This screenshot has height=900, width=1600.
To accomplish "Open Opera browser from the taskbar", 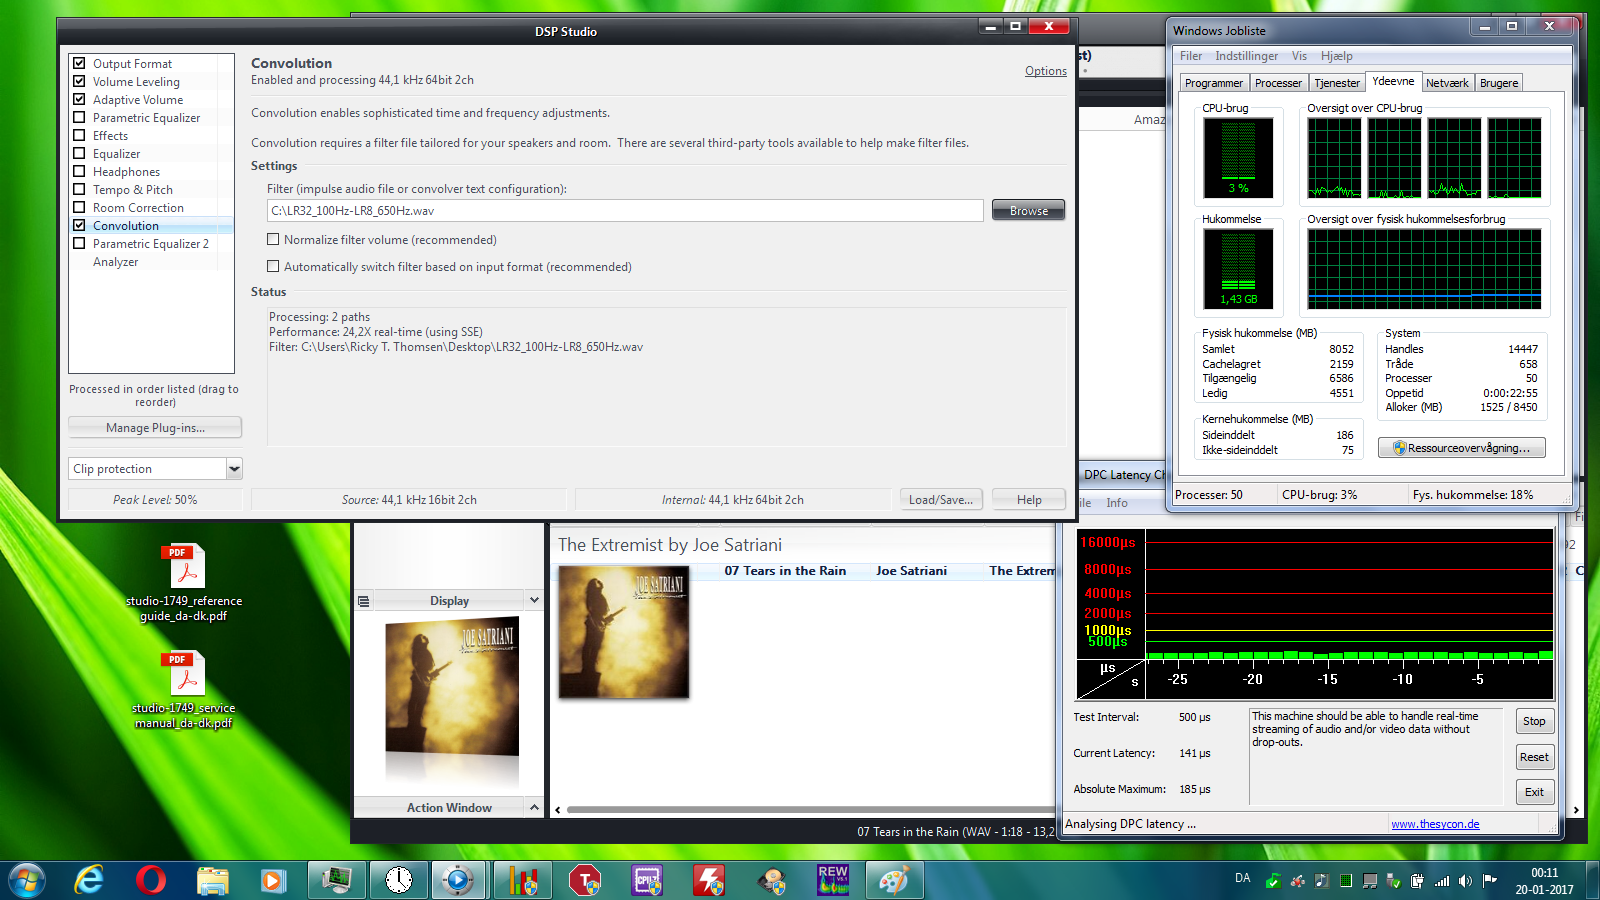I will 151,880.
